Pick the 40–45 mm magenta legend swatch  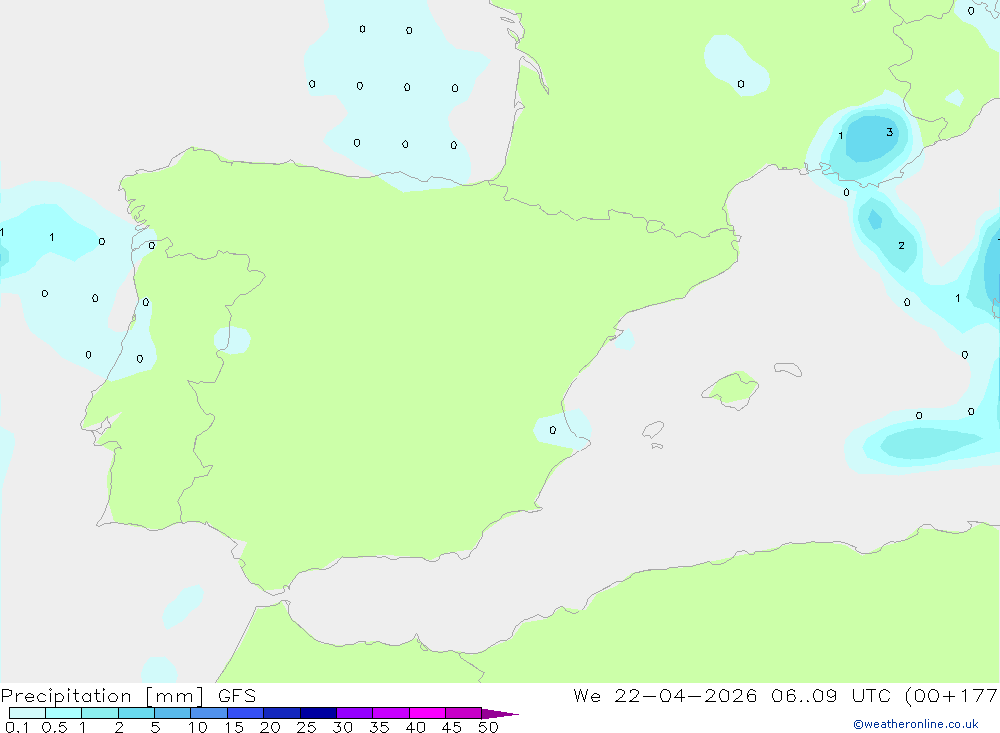click(427, 713)
